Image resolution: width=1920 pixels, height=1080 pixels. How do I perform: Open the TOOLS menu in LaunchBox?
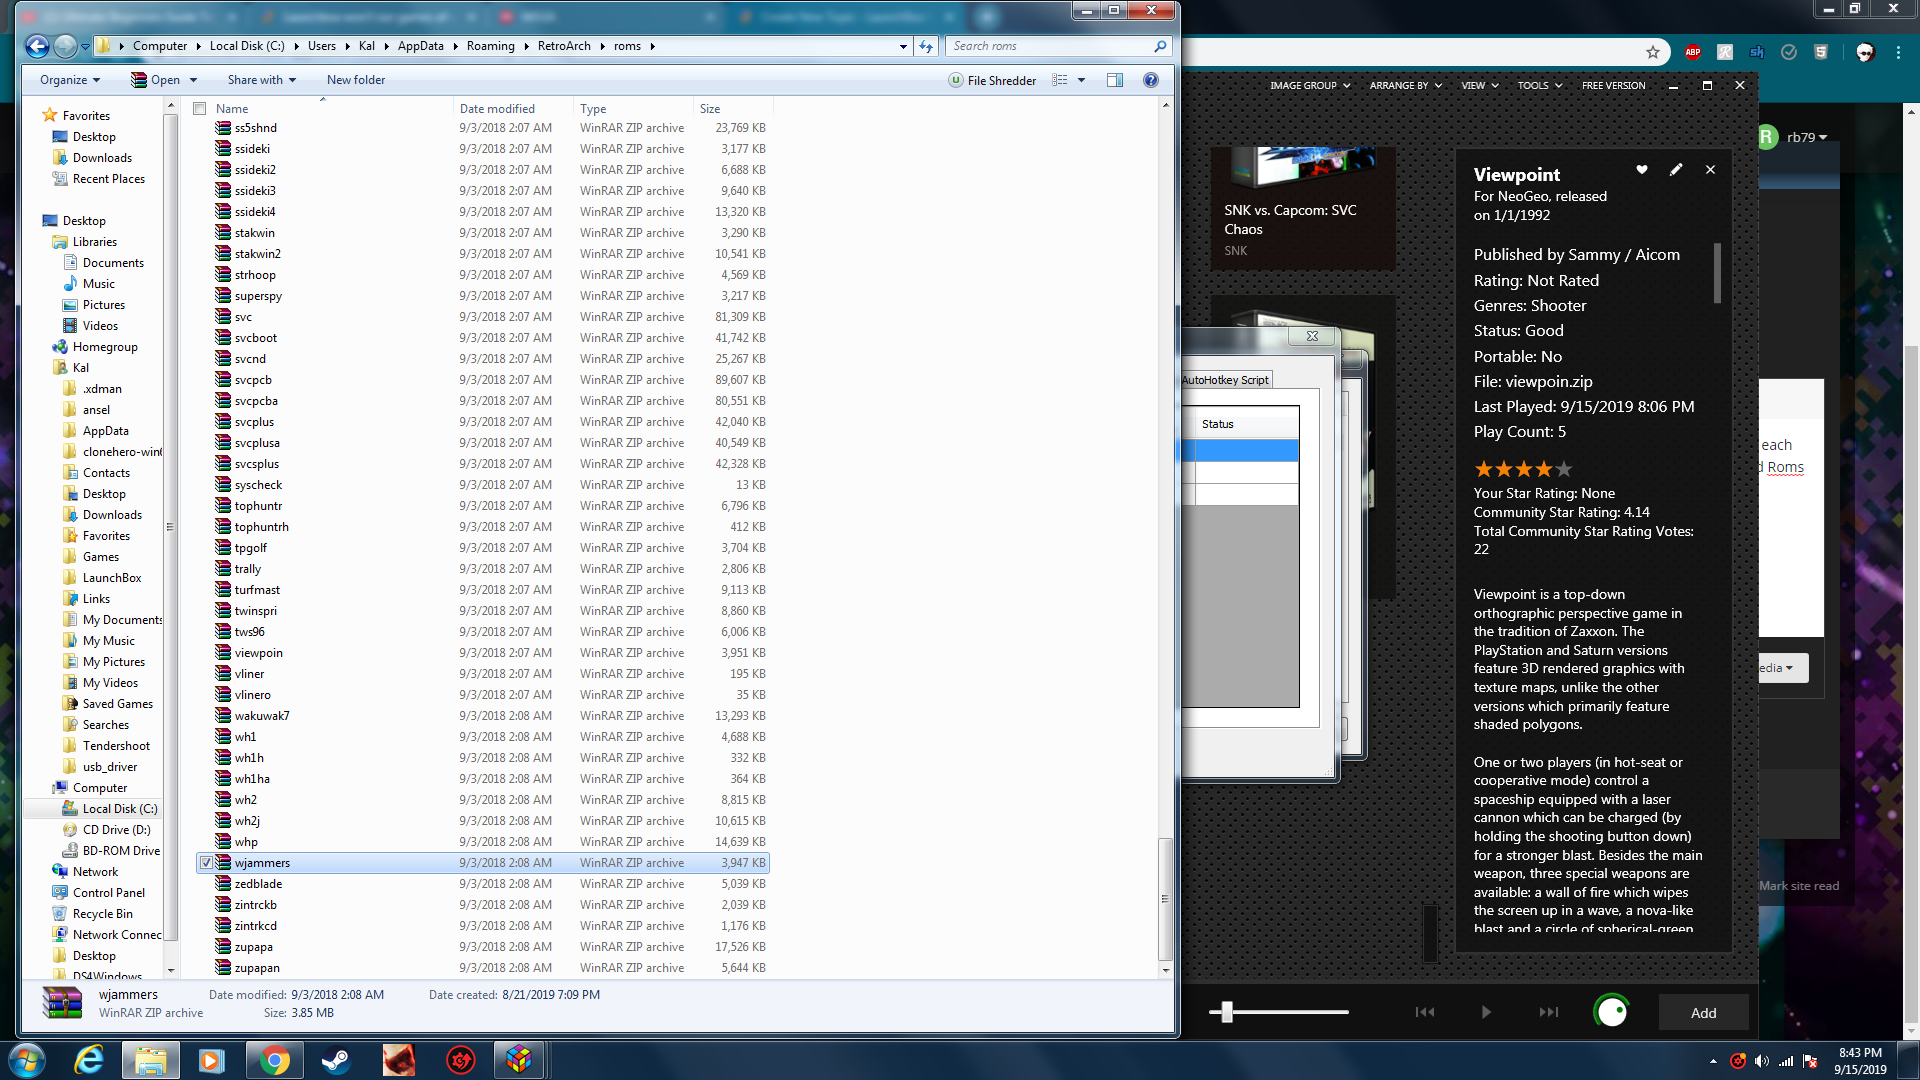[1539, 85]
